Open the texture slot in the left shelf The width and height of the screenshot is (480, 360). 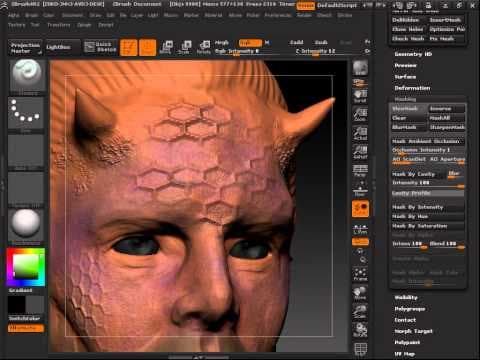26,189
